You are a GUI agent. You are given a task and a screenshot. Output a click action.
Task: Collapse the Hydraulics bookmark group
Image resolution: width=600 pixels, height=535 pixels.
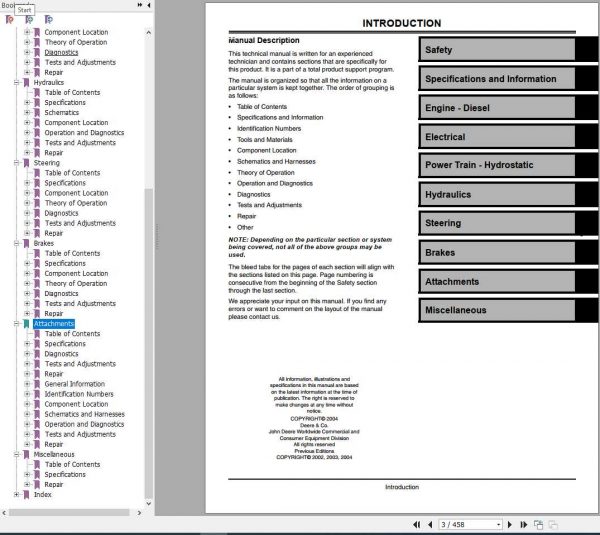(16, 83)
